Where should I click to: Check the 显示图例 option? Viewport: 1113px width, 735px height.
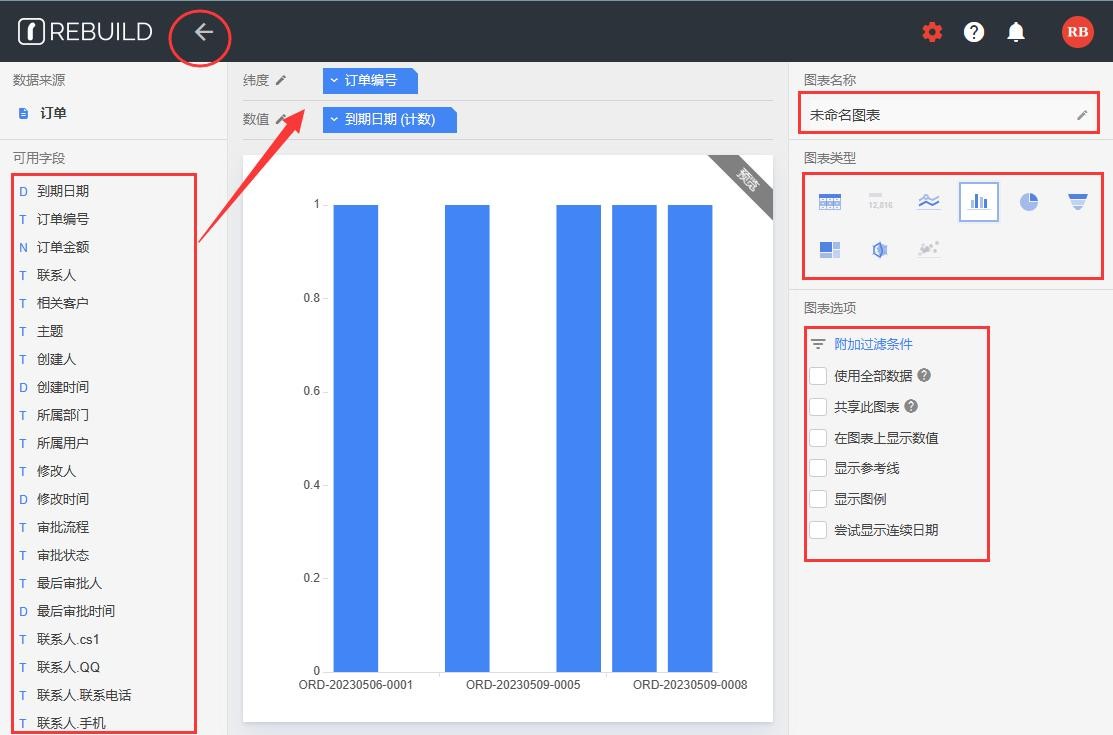pos(818,499)
